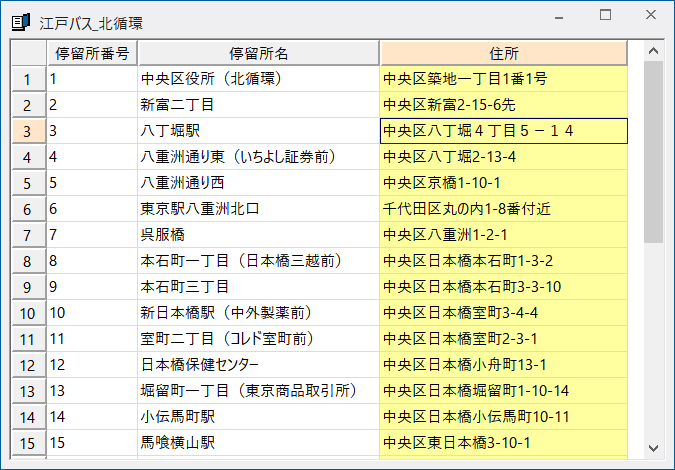The width and height of the screenshot is (675, 470).
Task: Click the 停留所名 column header
Action: [x=258, y=52]
